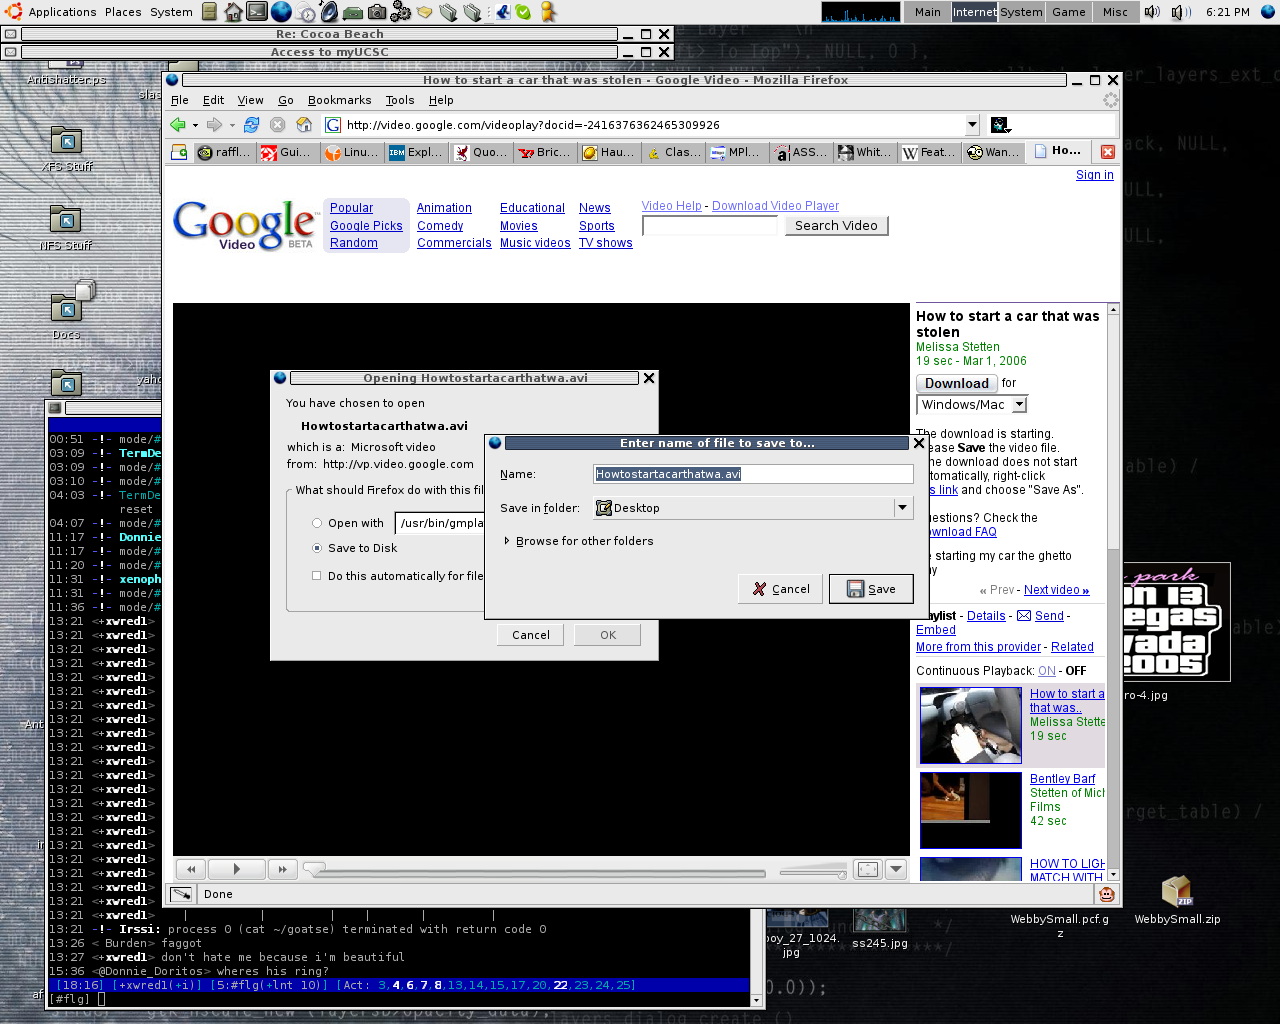Open Windows/Mac platform dropdown
Screen dimensions: 1280x1024
pyautogui.click(x=972, y=405)
